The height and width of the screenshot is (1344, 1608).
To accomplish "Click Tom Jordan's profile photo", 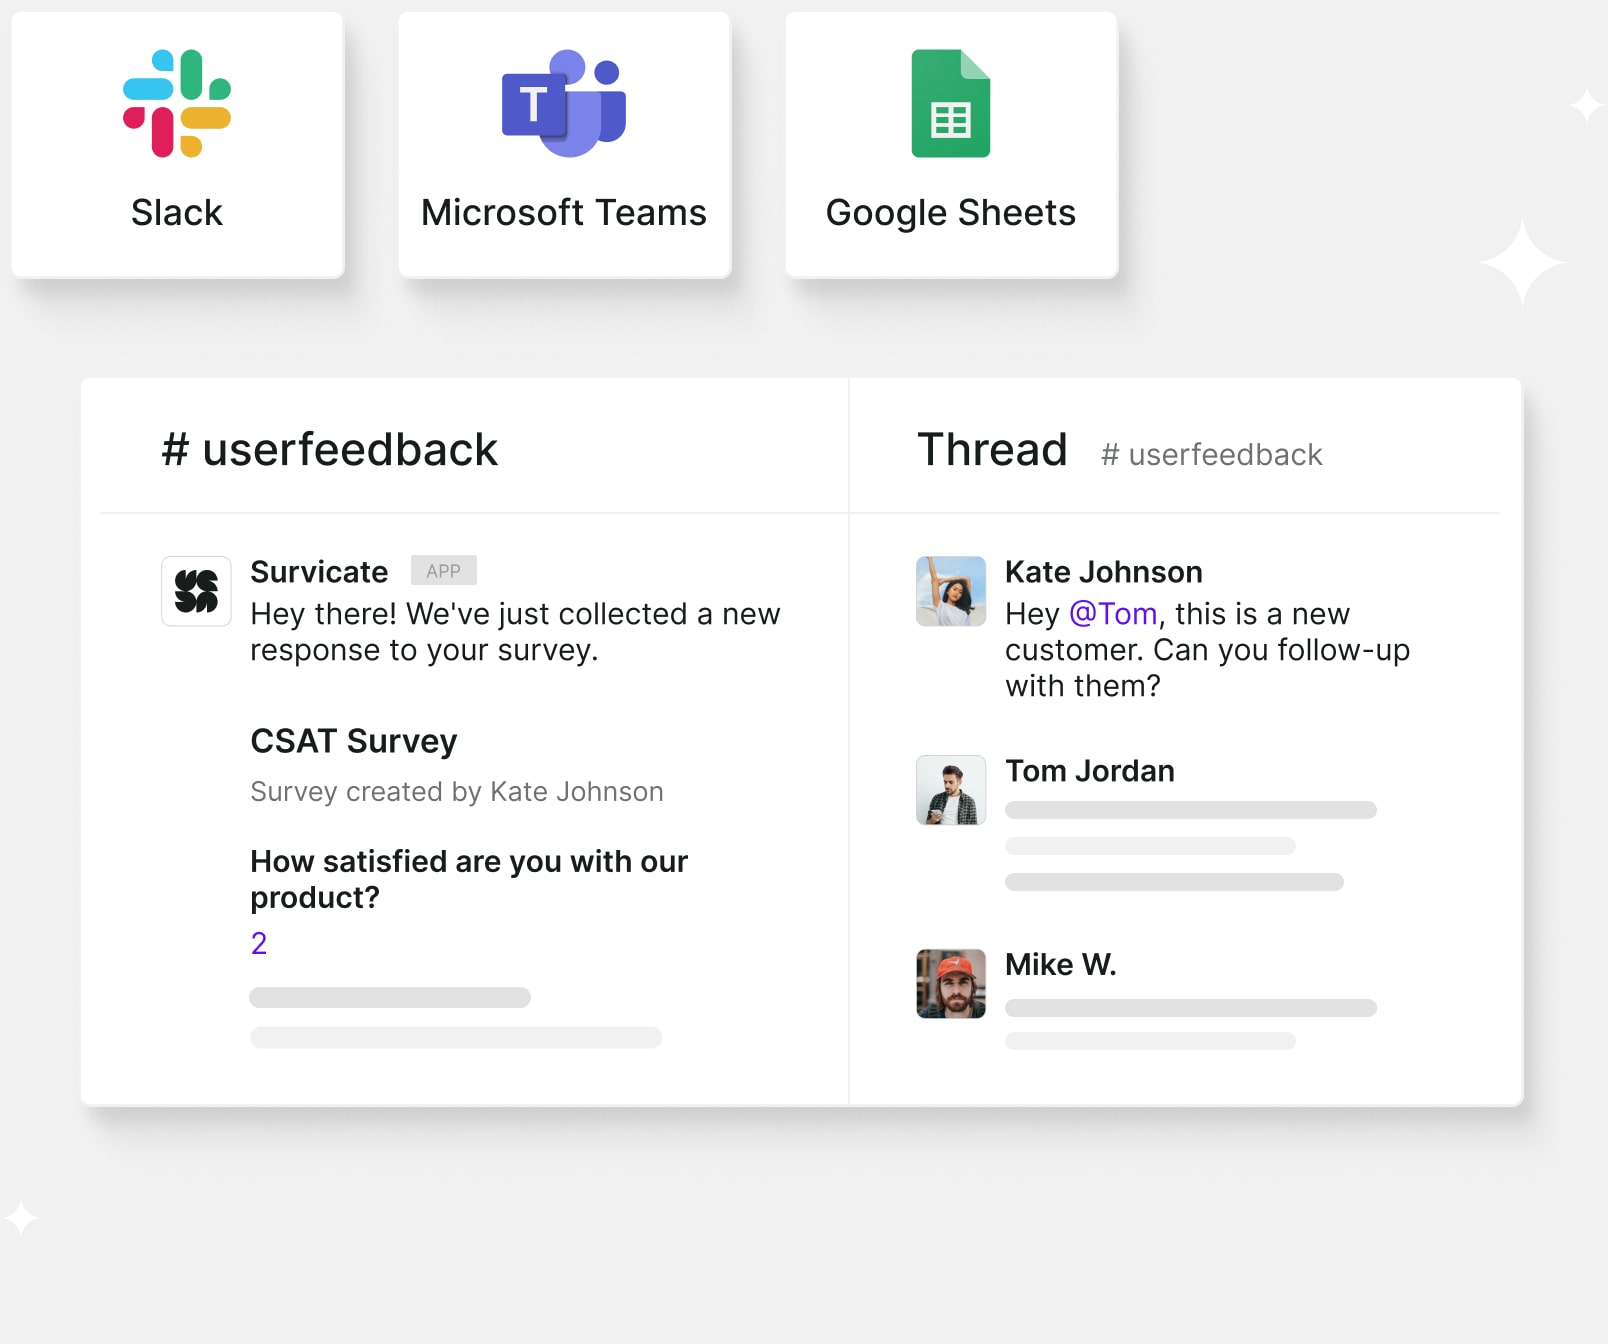I will [x=951, y=790].
